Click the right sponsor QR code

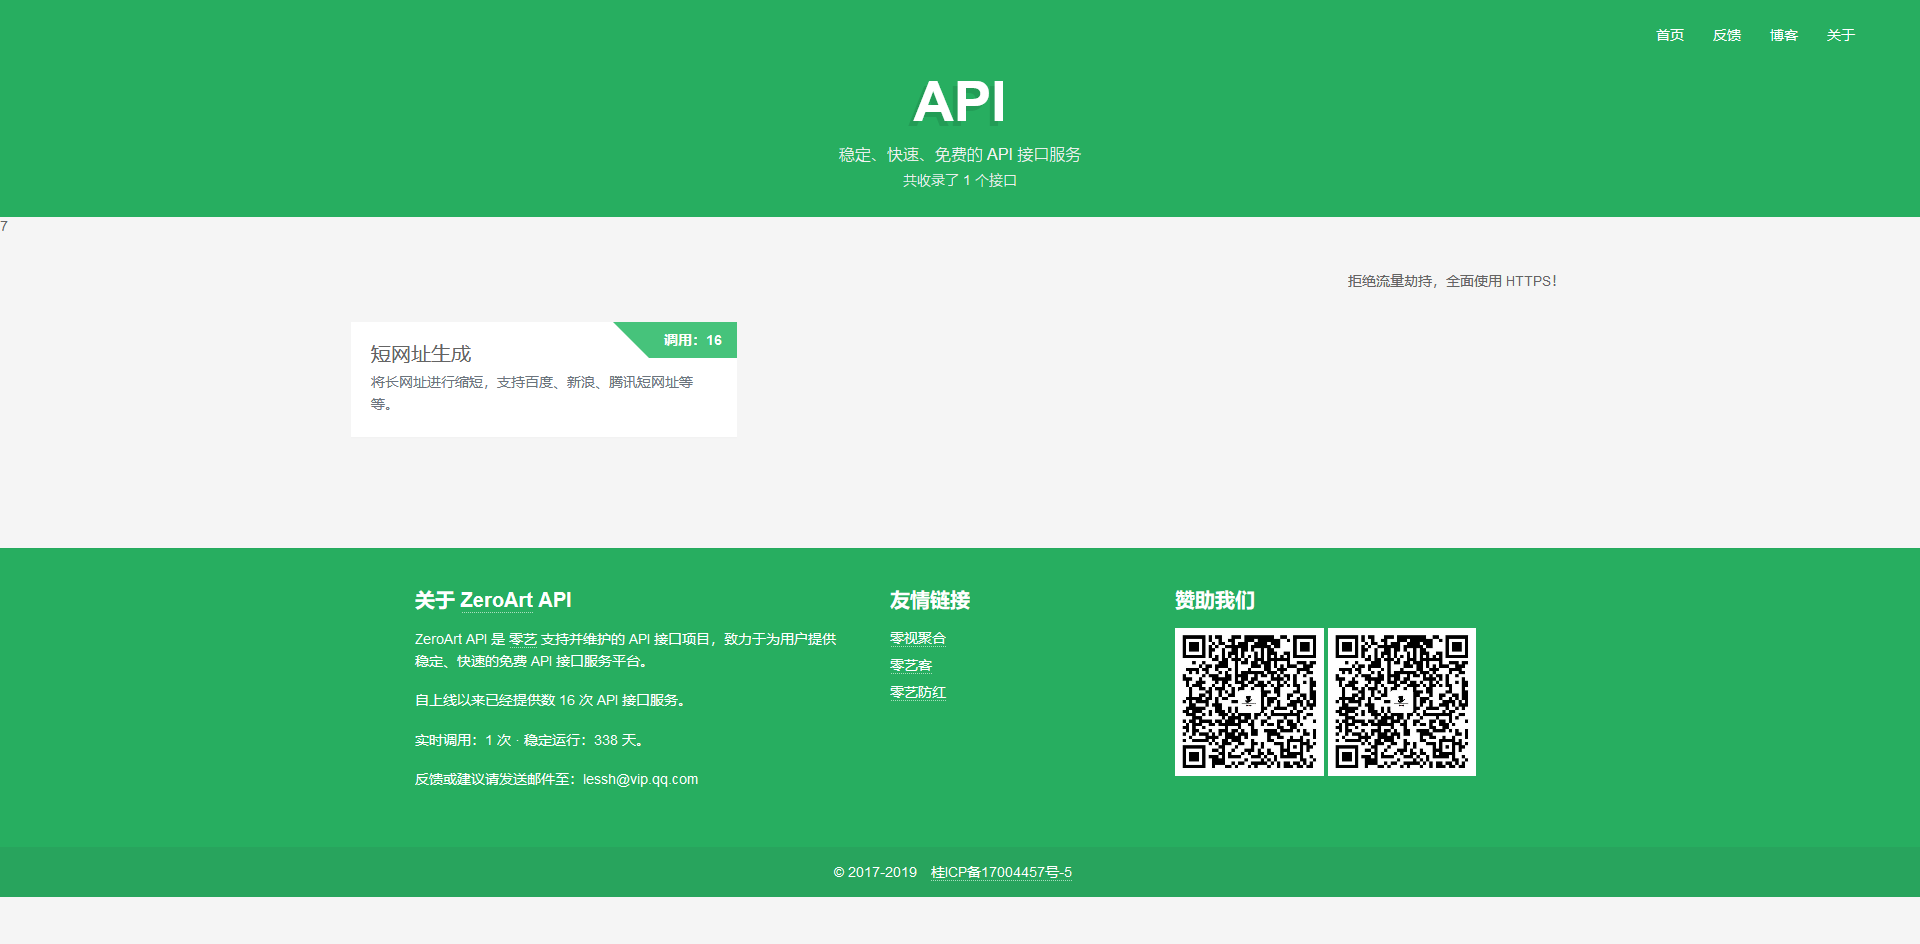(1401, 702)
